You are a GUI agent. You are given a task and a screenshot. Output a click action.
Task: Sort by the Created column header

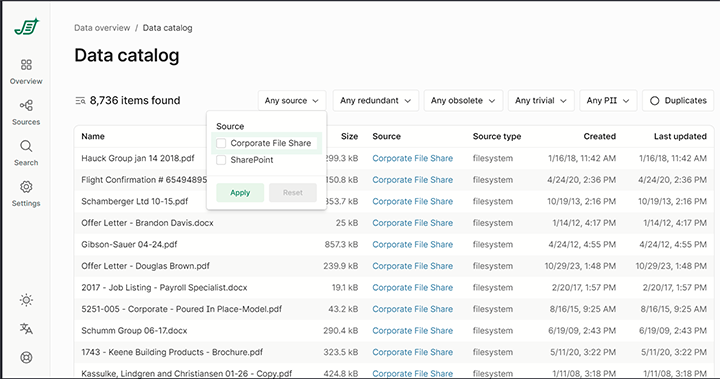coord(600,136)
